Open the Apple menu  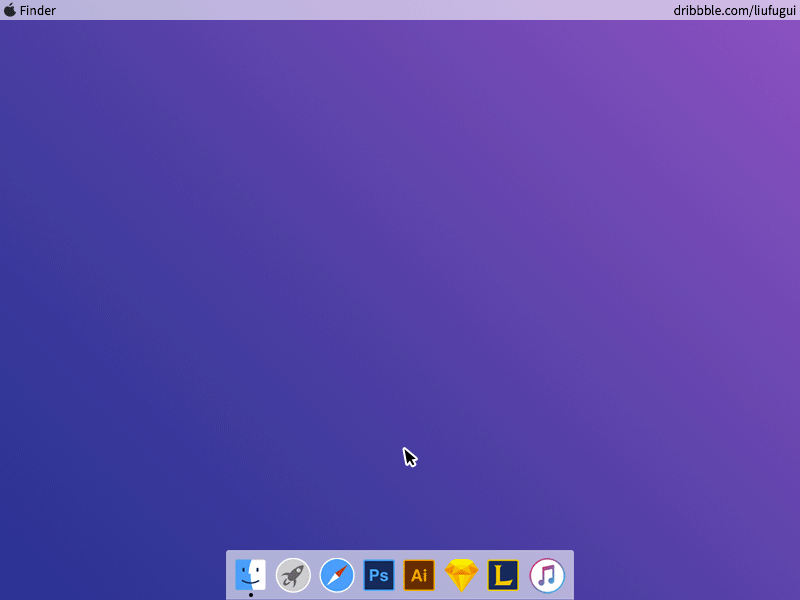coord(10,10)
